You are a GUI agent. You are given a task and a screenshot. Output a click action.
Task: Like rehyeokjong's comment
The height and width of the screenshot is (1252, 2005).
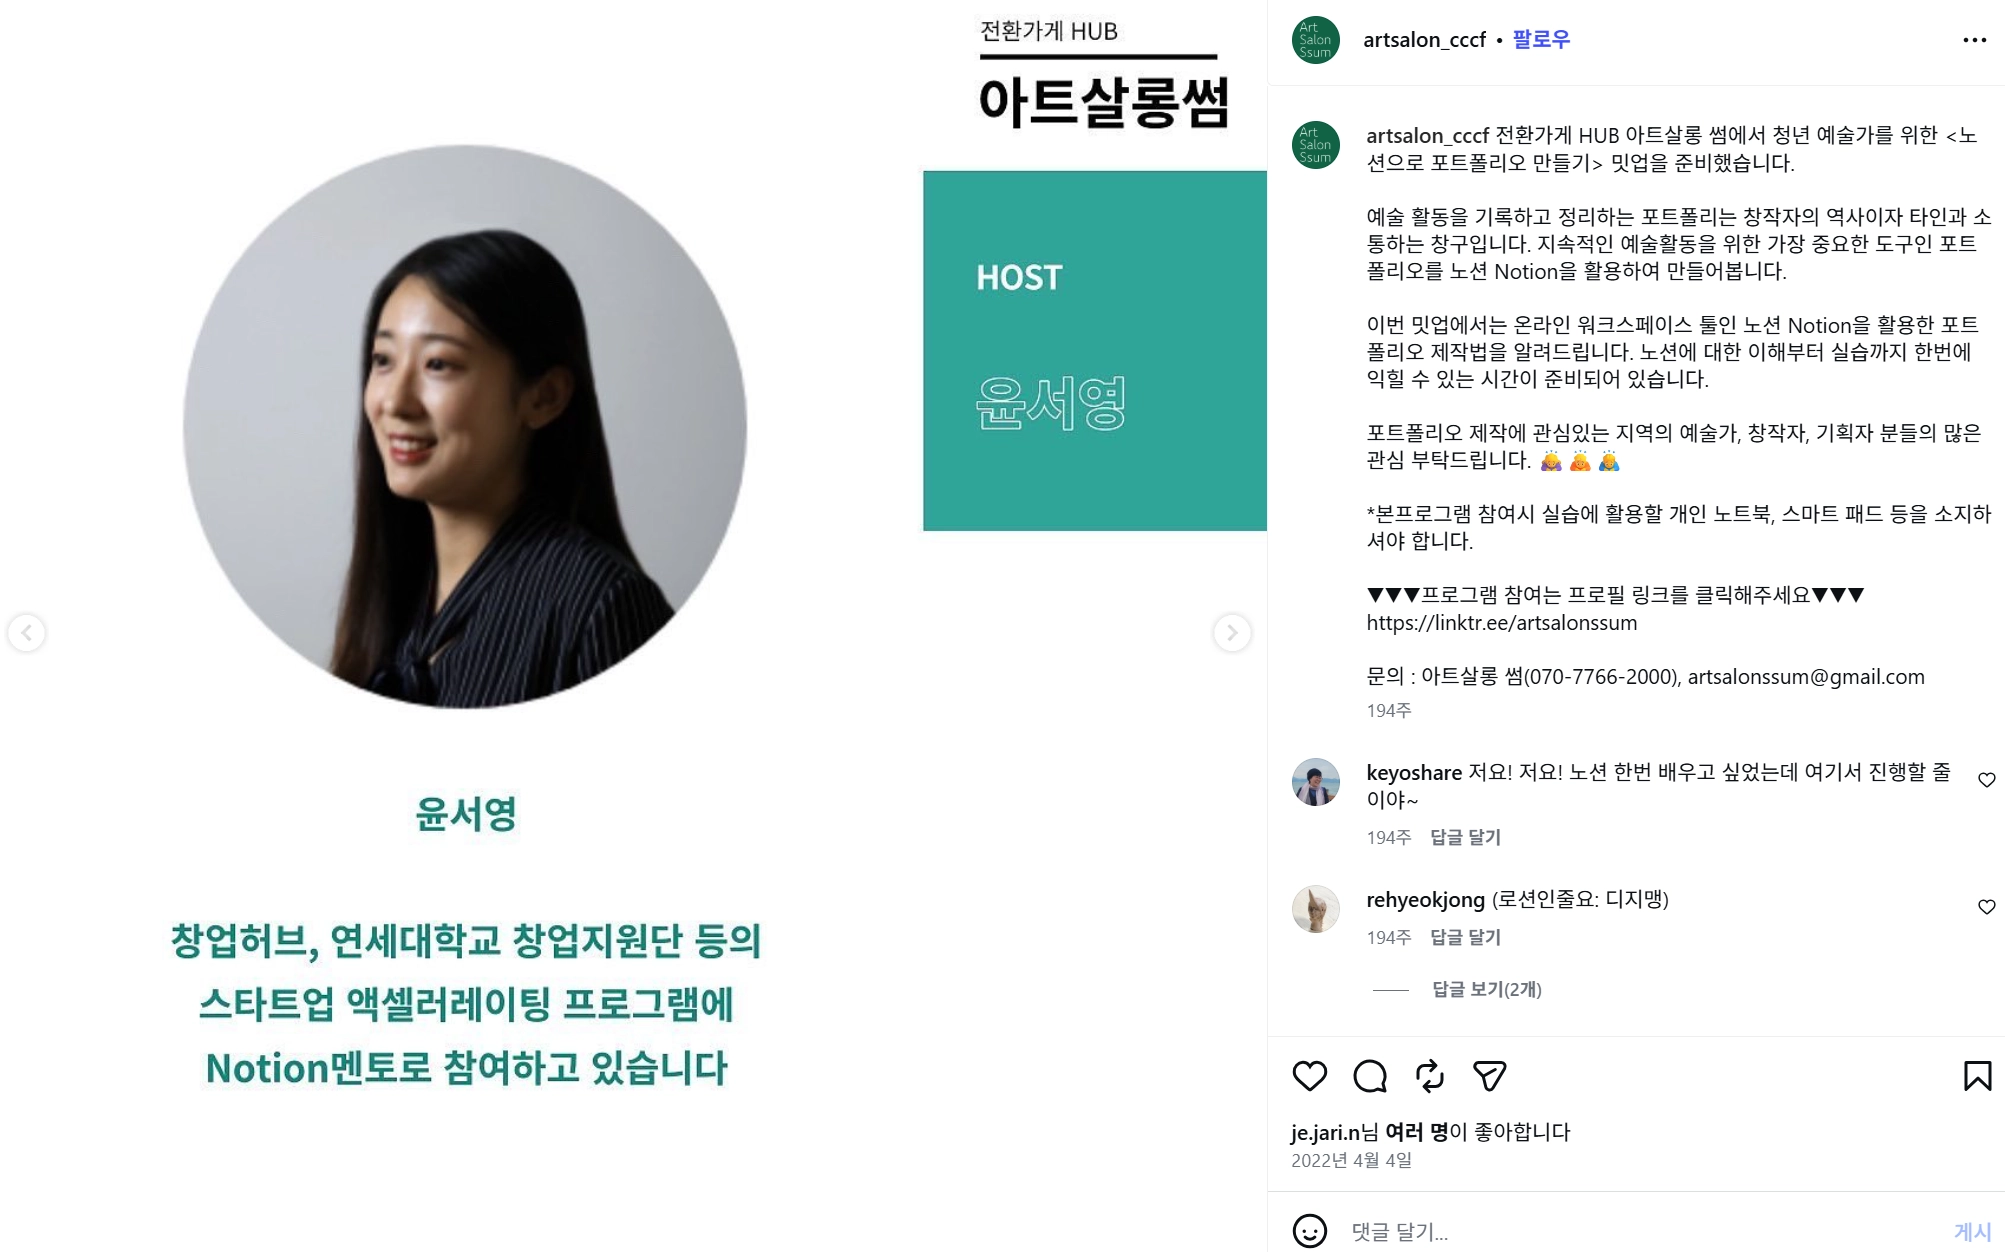pos(1986,907)
